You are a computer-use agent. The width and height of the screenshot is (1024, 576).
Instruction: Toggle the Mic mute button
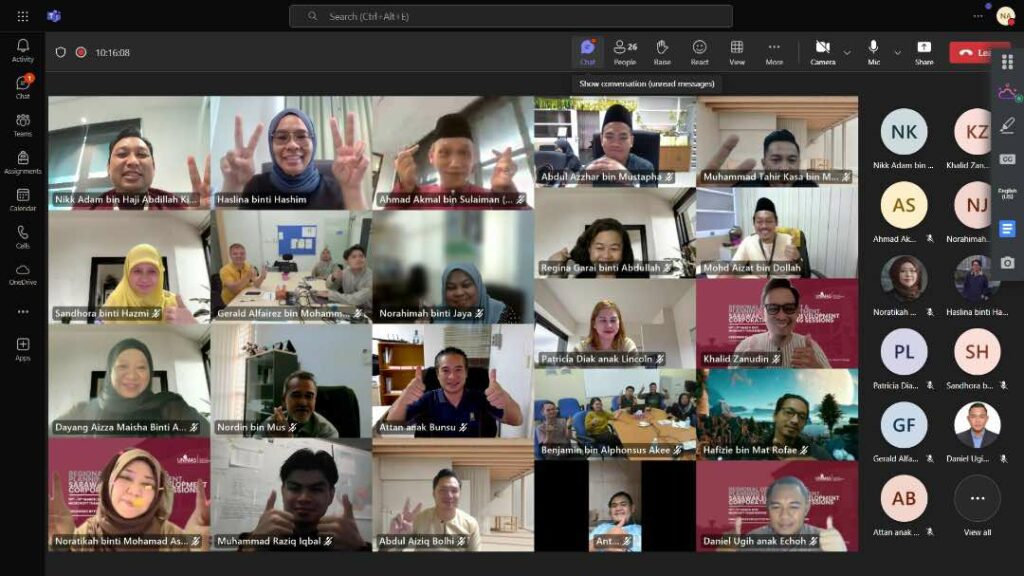tap(873, 51)
